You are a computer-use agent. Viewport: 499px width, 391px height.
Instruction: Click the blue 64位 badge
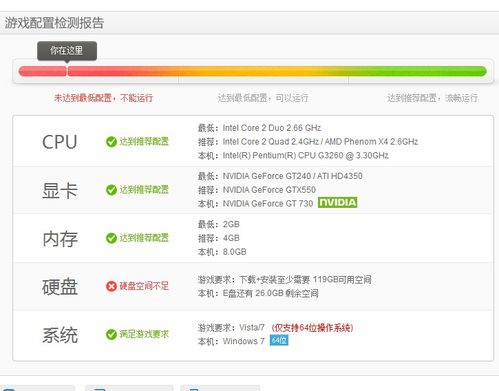coord(279,340)
